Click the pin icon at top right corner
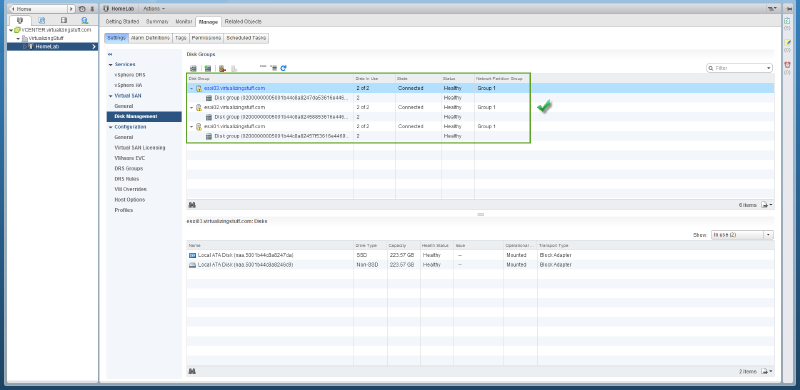 click(x=788, y=9)
